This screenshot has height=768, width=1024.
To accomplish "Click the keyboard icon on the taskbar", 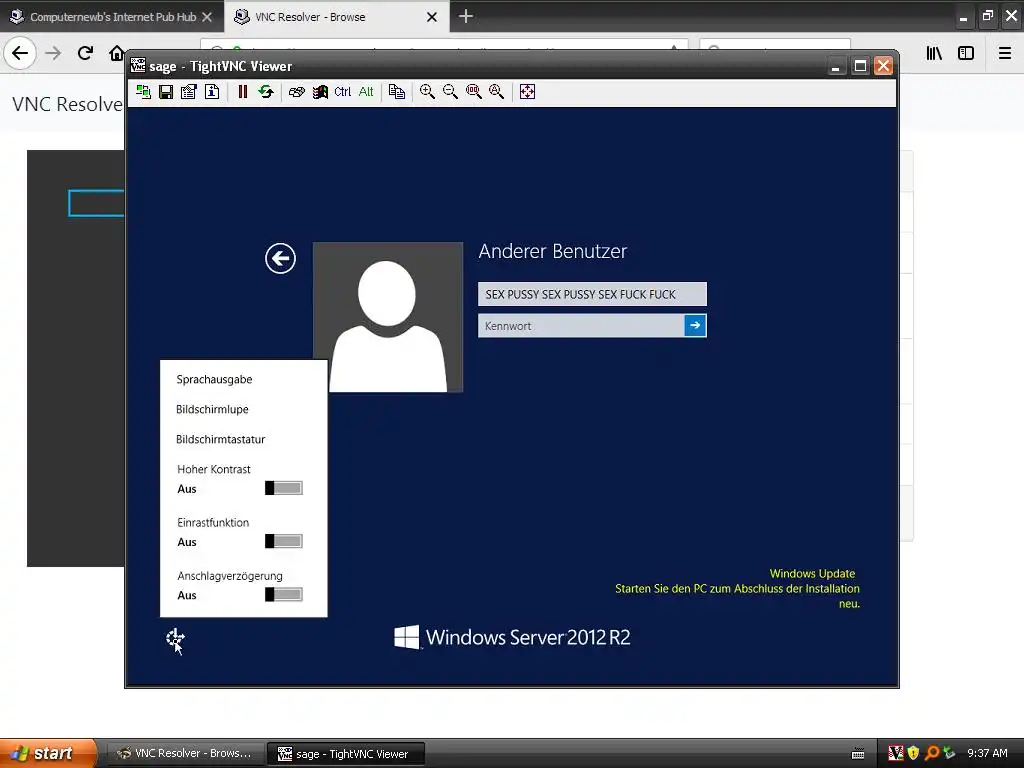I will coord(858,754).
